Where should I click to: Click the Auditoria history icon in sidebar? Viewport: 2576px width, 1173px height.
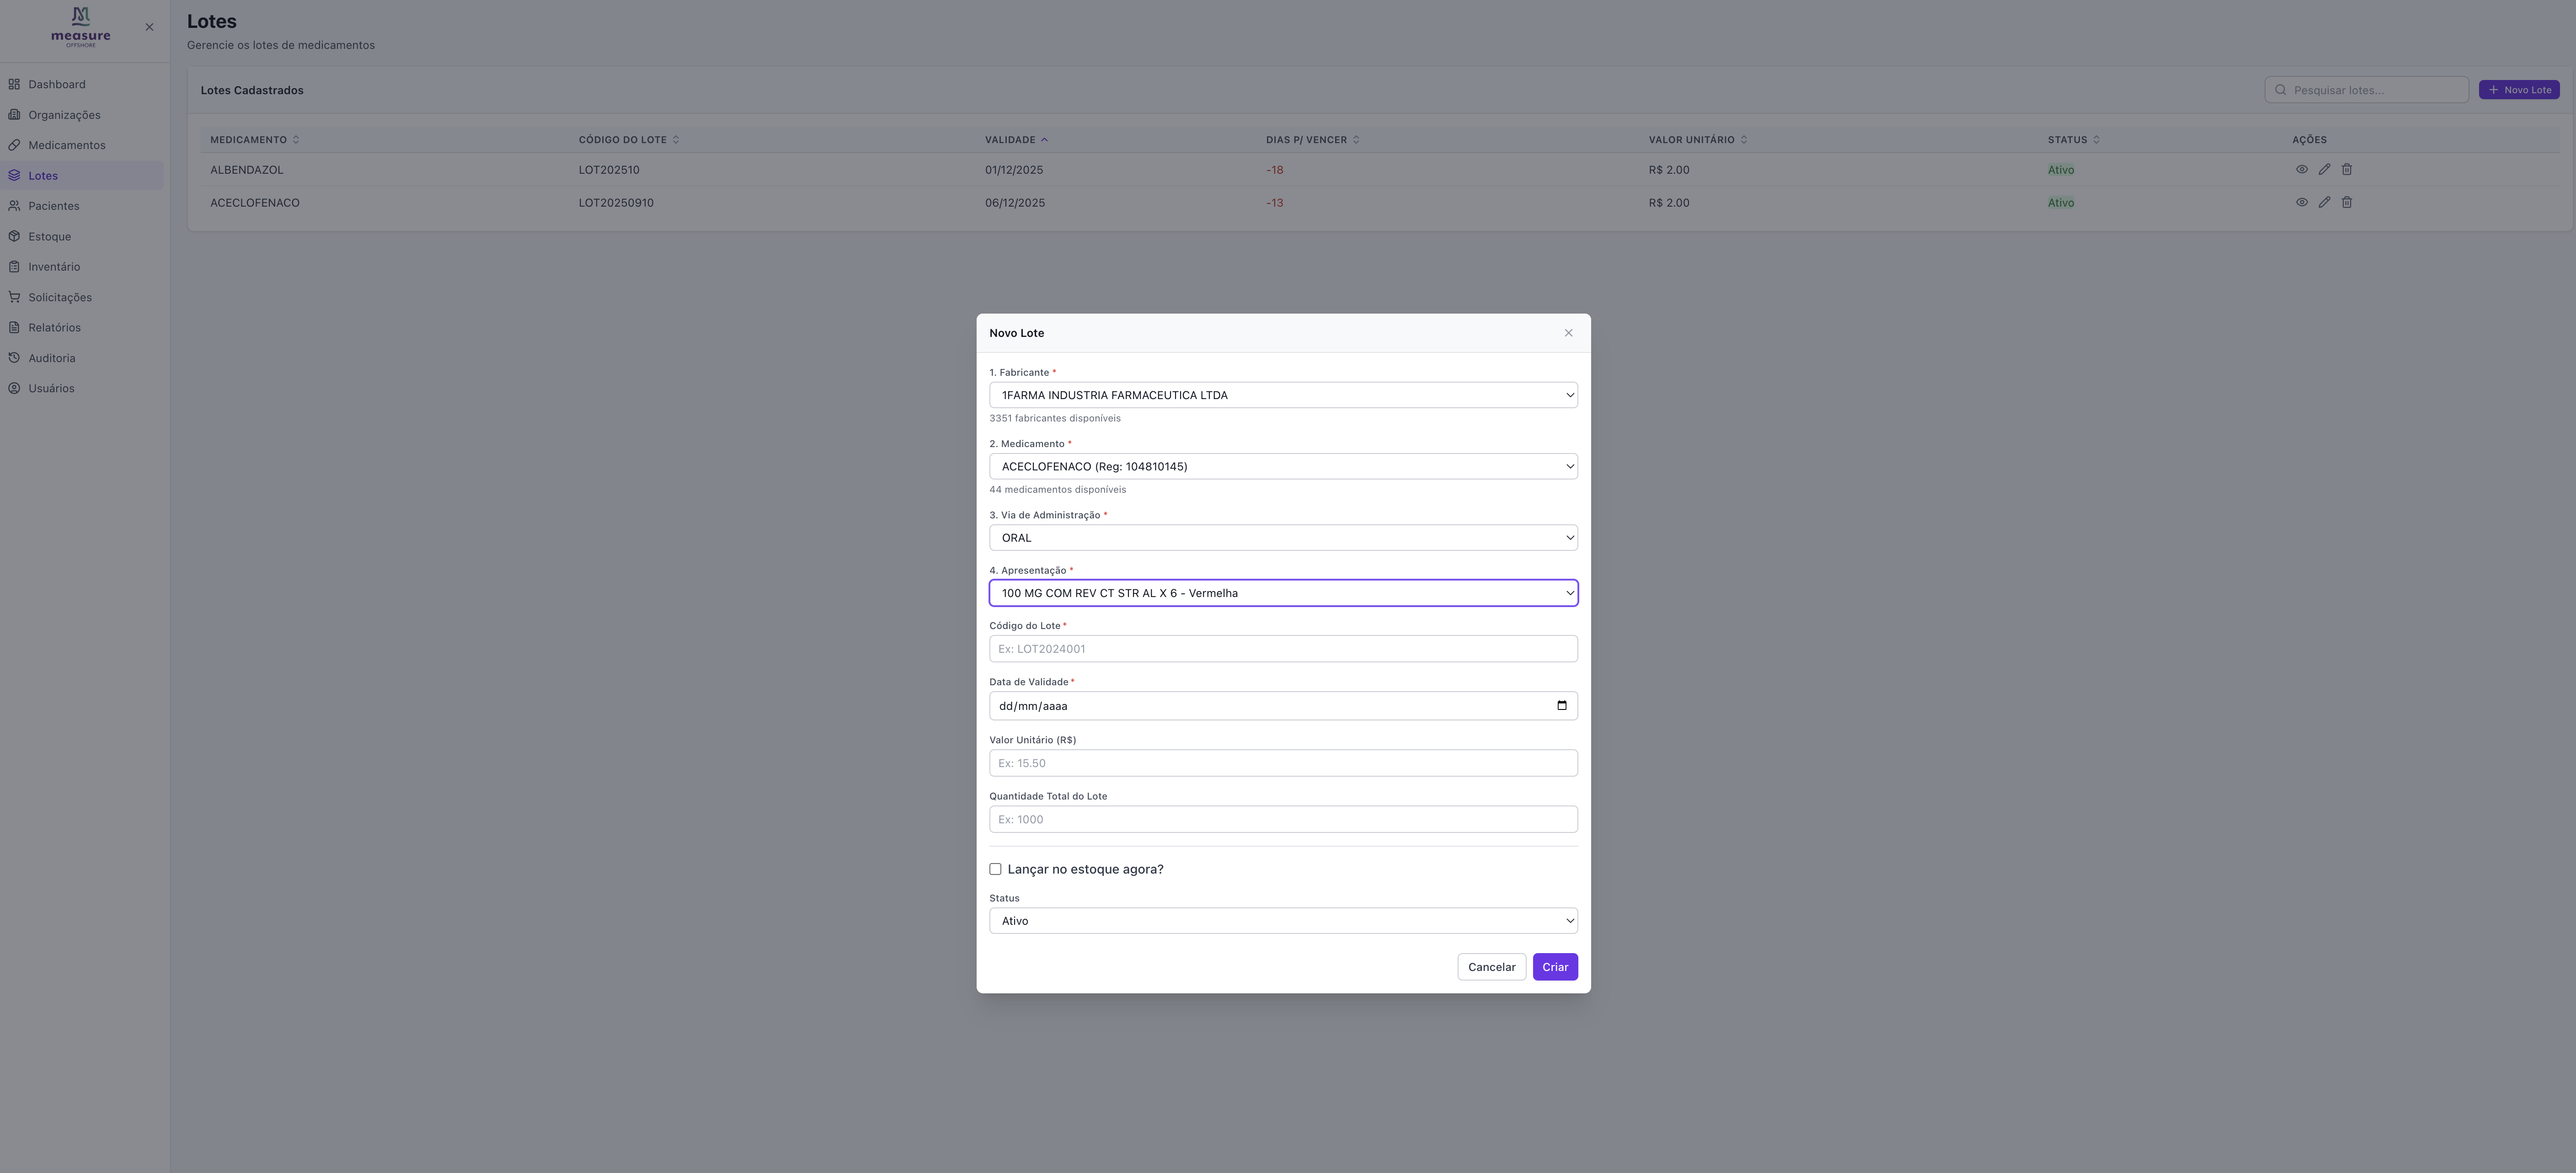pos(14,358)
